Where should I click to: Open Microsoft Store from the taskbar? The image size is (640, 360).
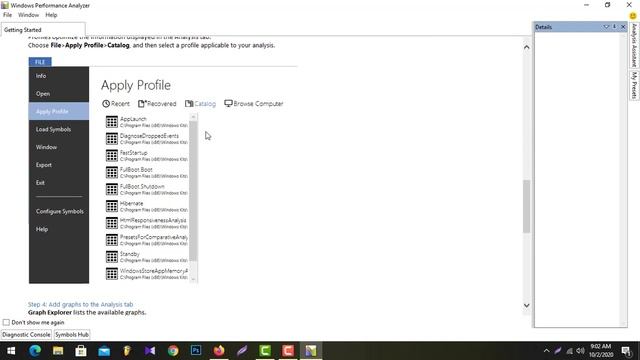tap(81, 351)
